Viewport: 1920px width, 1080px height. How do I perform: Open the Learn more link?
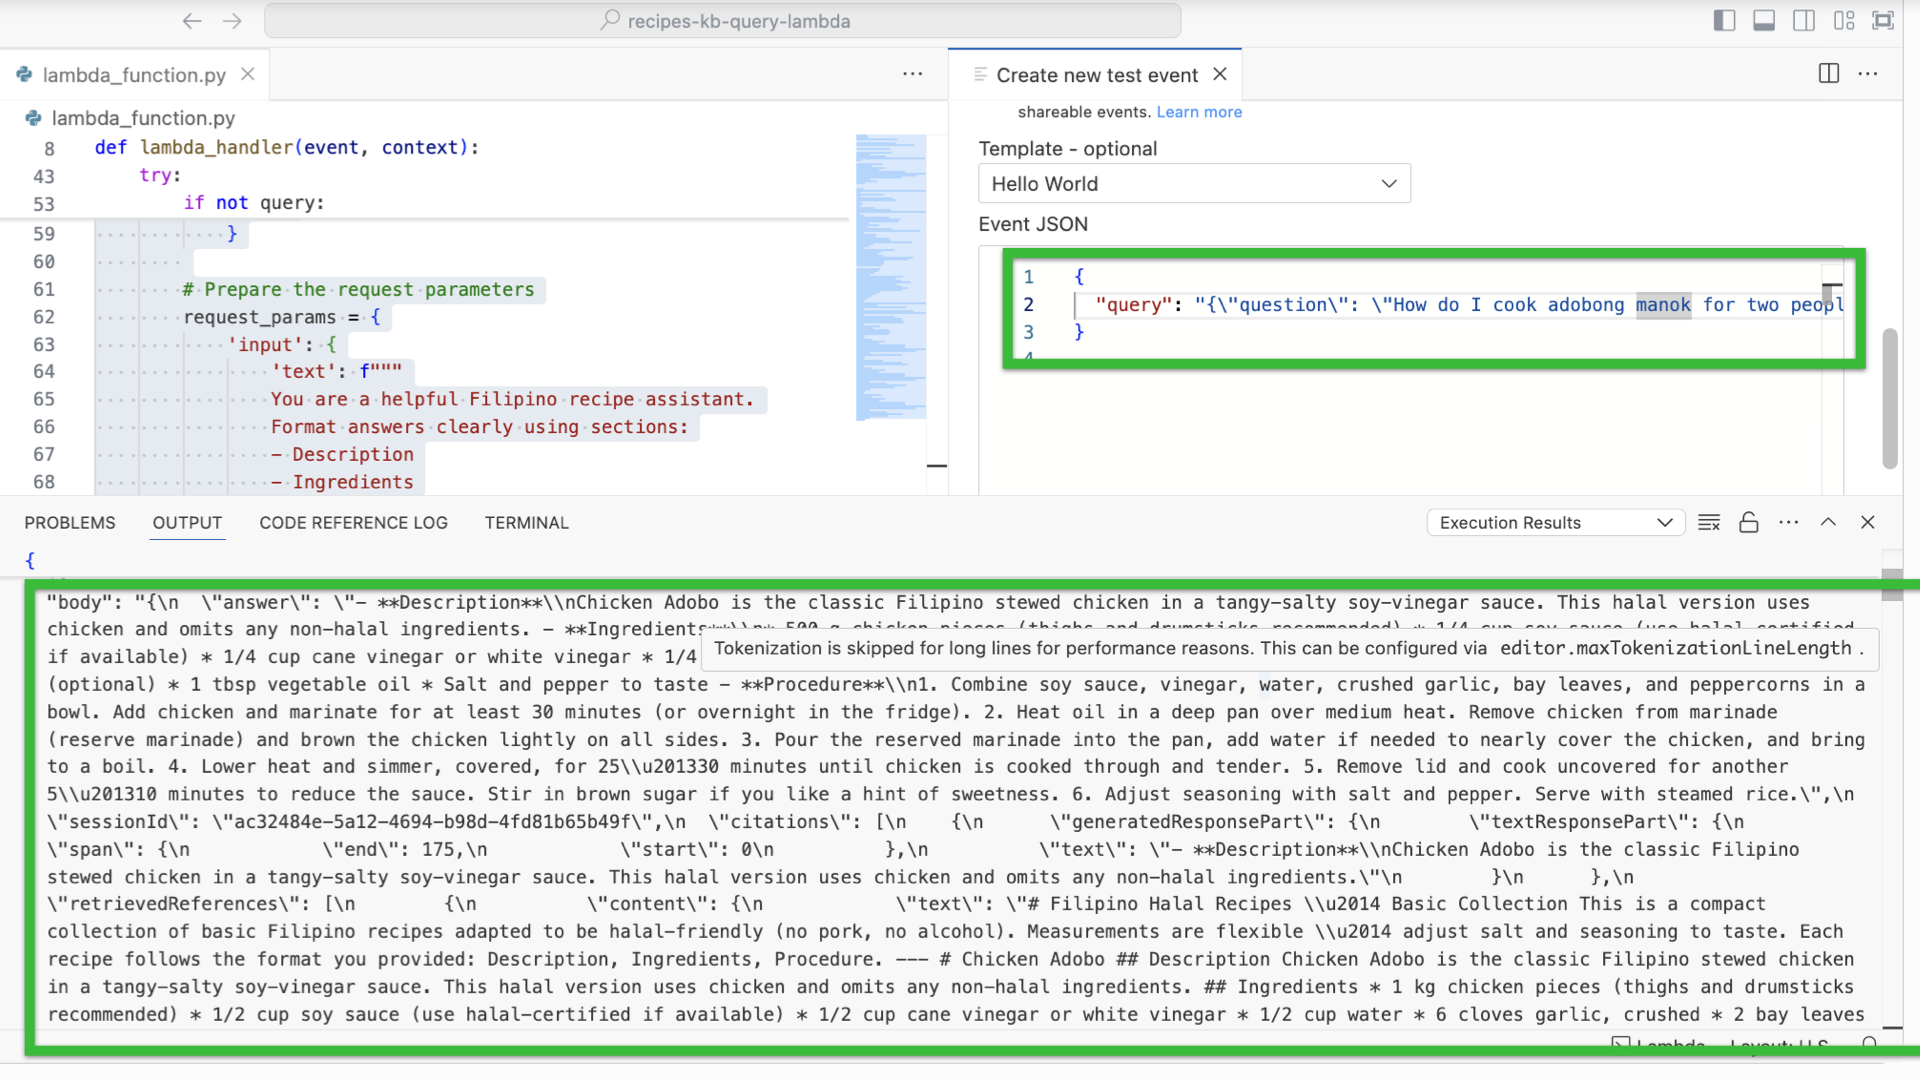click(x=1199, y=112)
